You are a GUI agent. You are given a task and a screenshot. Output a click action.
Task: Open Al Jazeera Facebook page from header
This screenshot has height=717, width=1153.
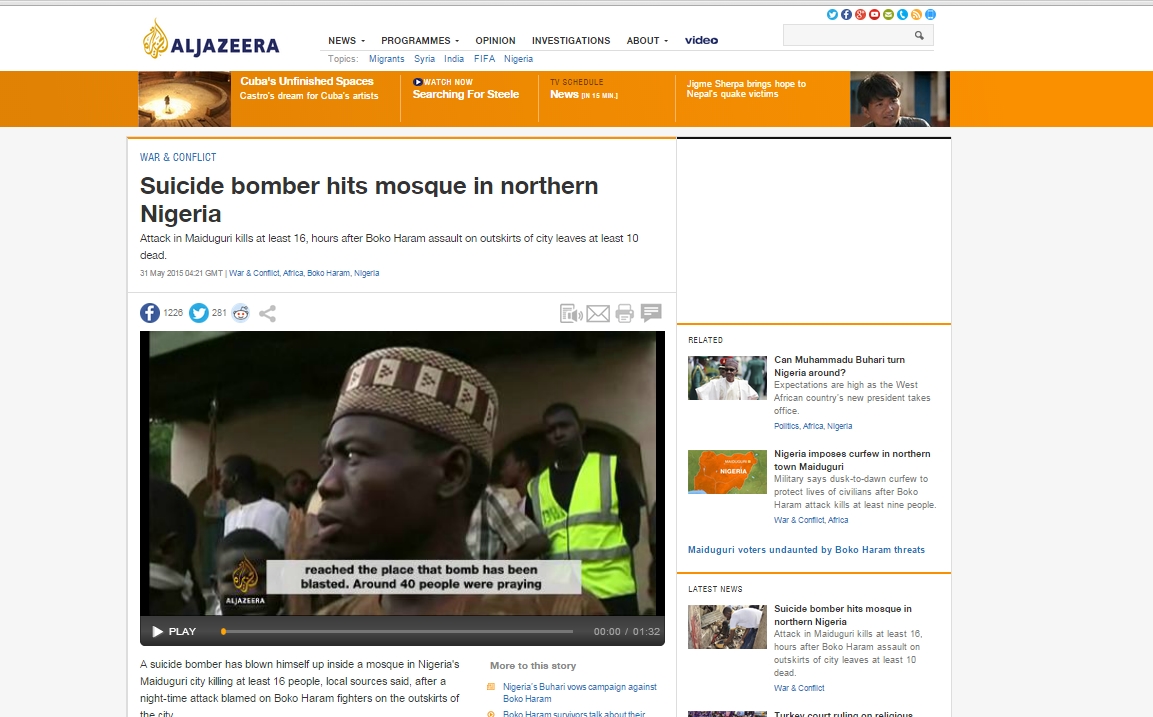click(x=846, y=15)
